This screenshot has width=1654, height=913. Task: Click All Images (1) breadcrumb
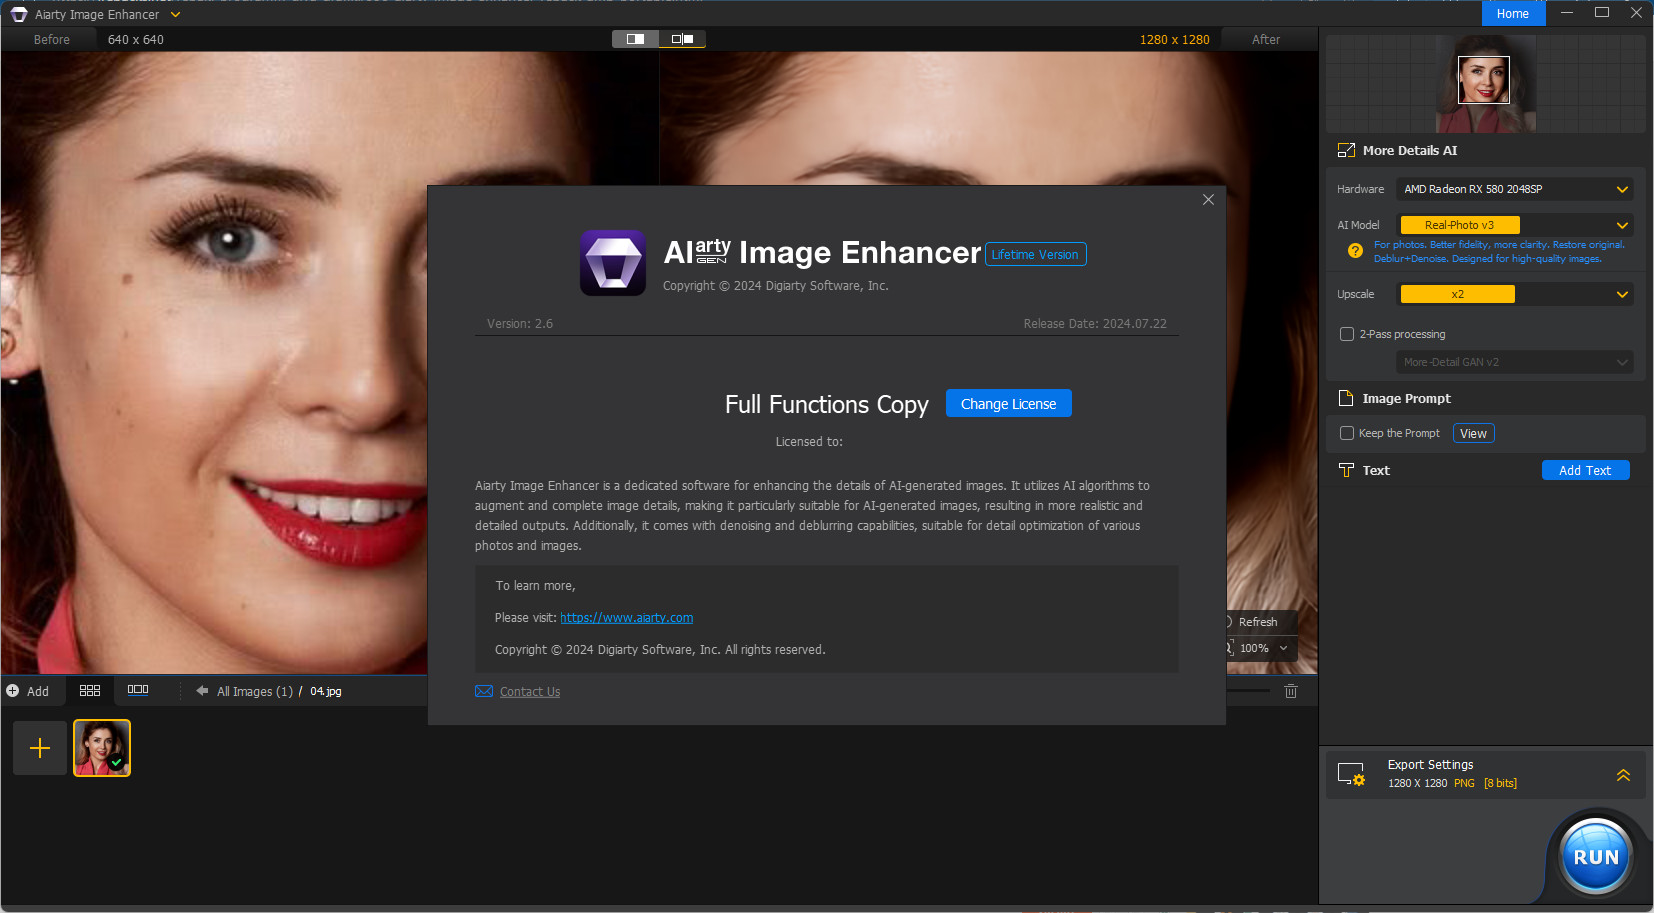point(255,692)
